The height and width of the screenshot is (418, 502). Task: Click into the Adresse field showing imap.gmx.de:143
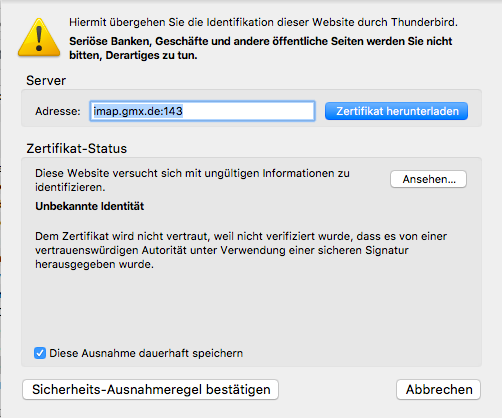(x=202, y=111)
